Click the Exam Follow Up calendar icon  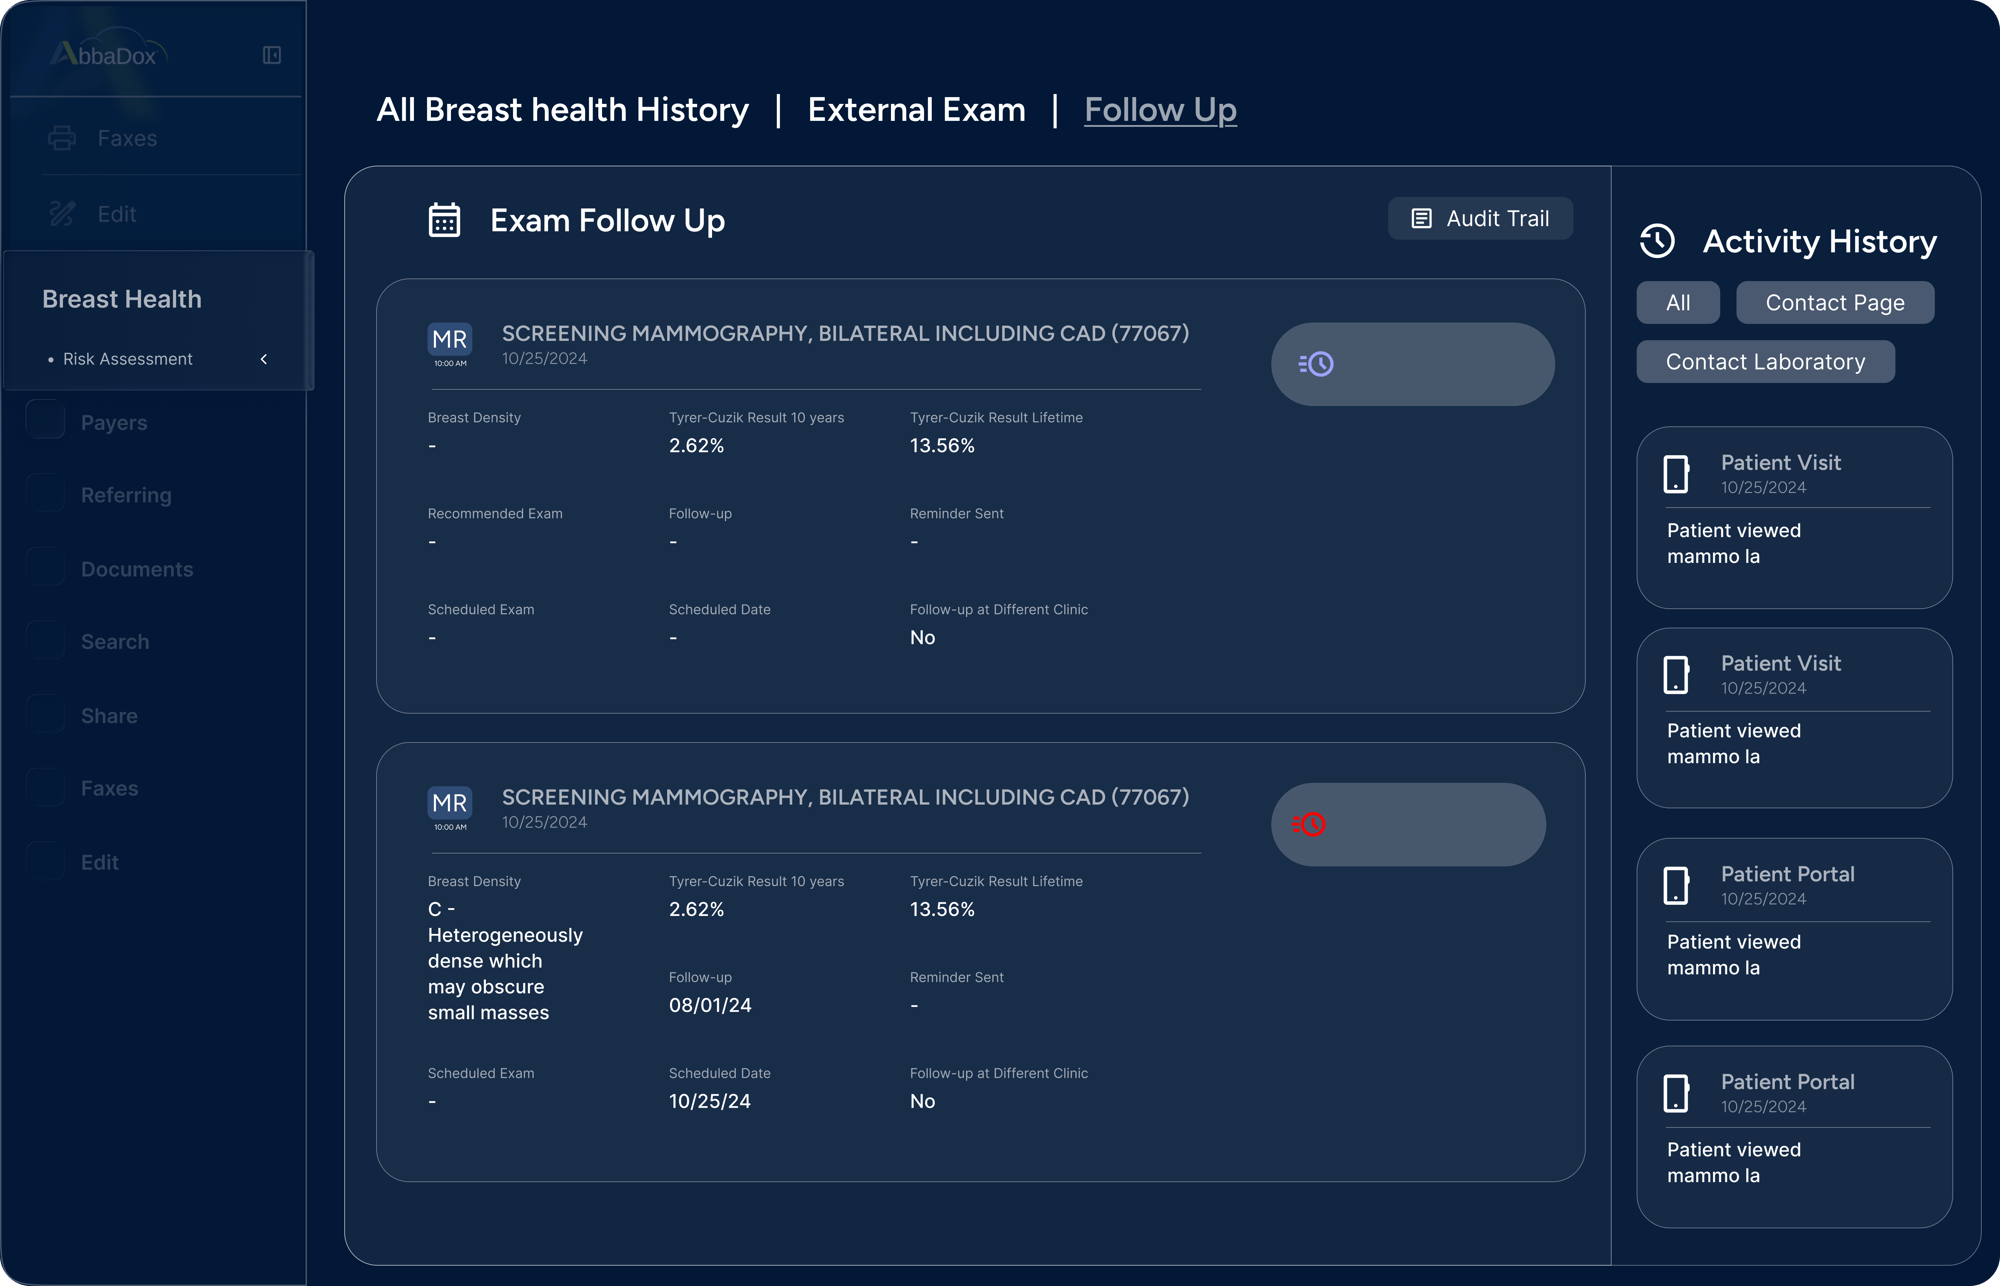coord(444,220)
